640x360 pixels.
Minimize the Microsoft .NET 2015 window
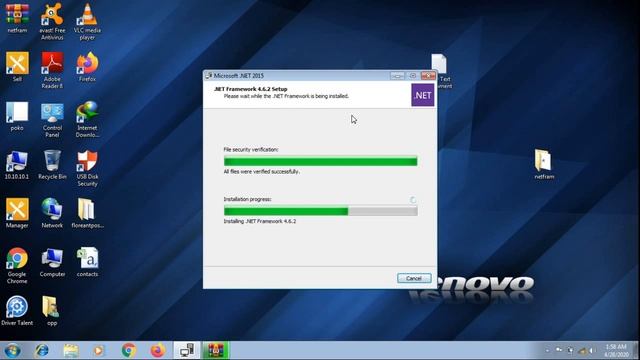[x=397, y=76]
